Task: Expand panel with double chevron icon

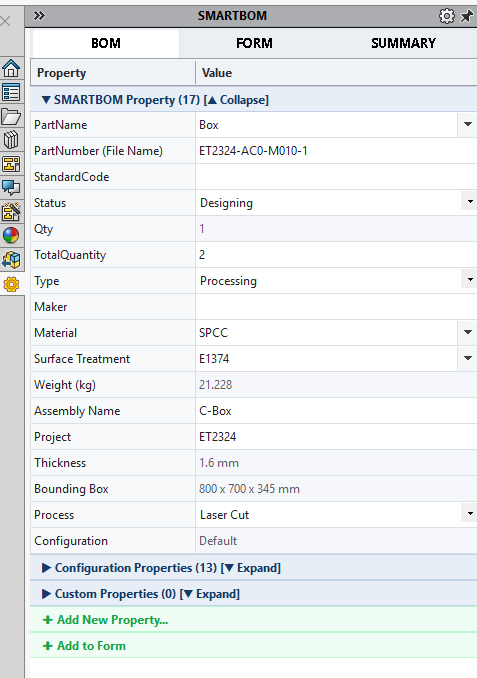Action: (x=39, y=16)
